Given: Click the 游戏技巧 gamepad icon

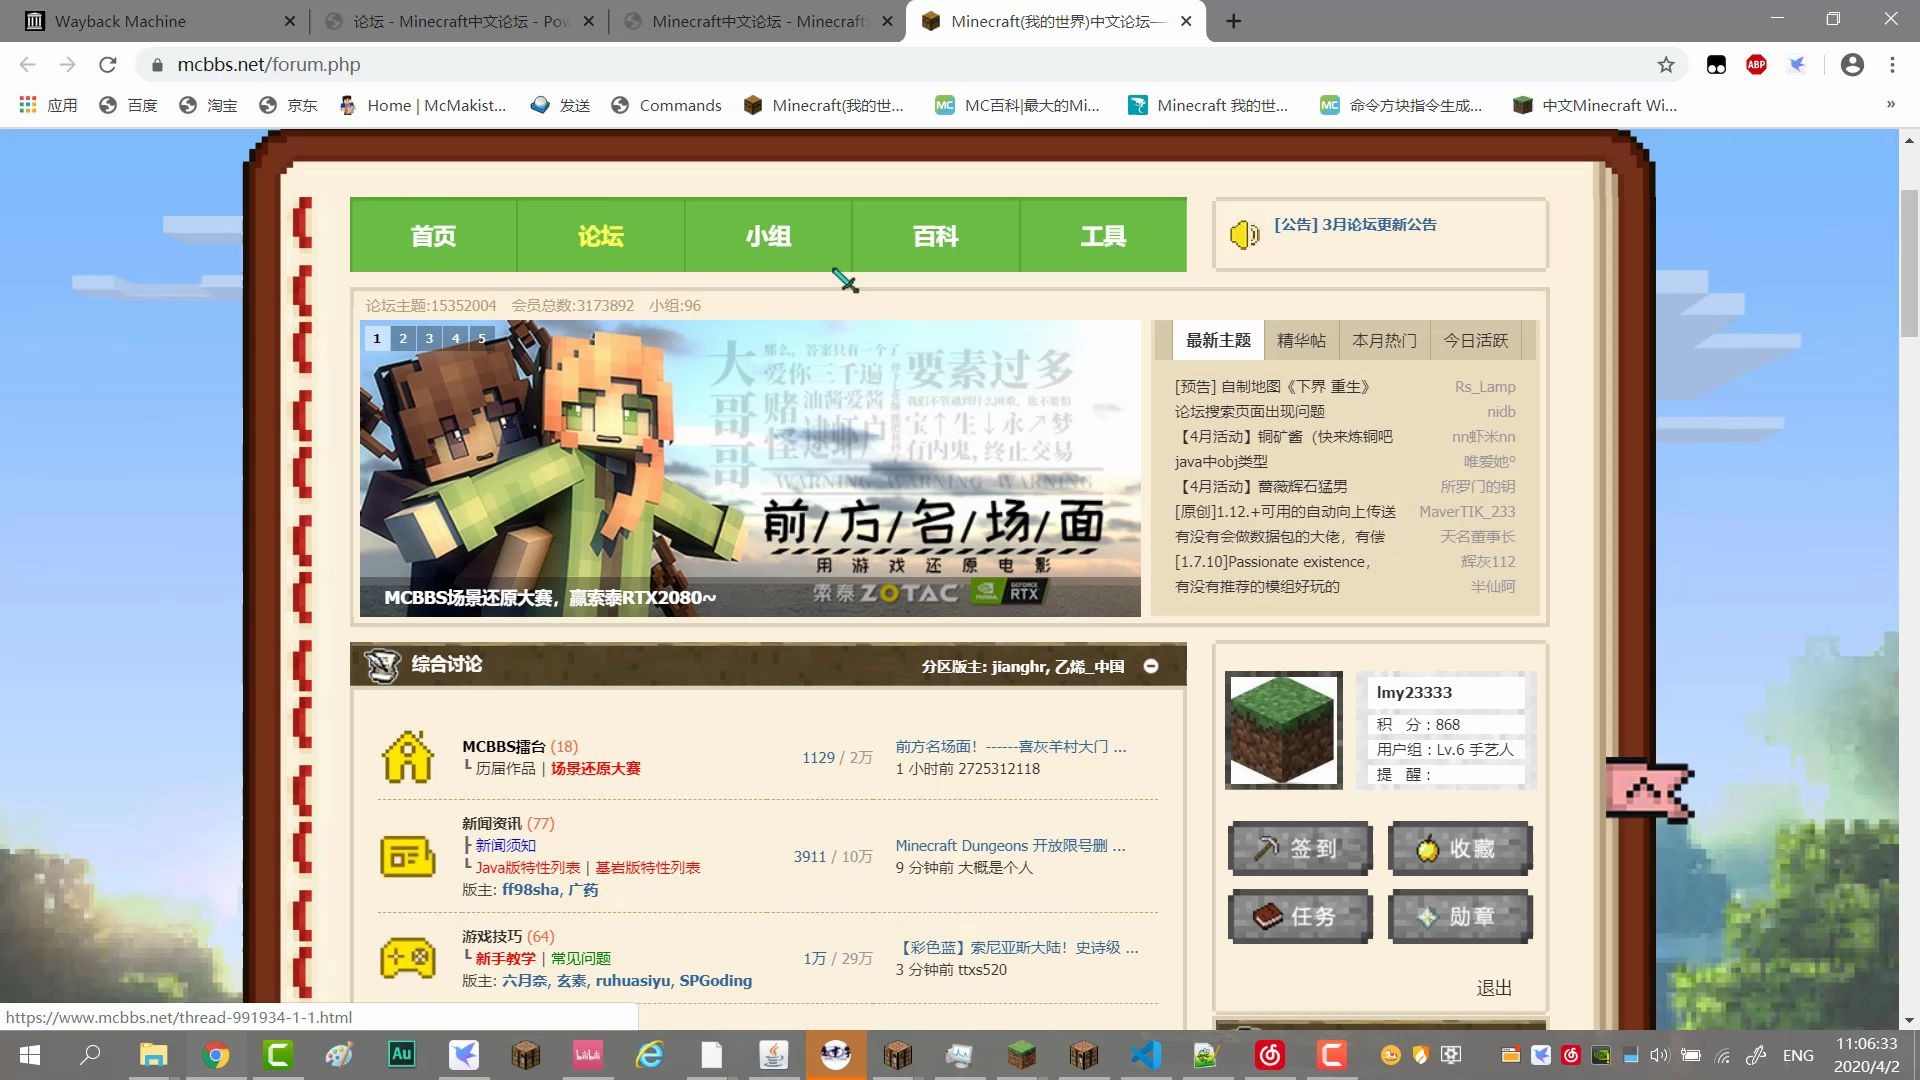Looking at the screenshot, I should (406, 958).
